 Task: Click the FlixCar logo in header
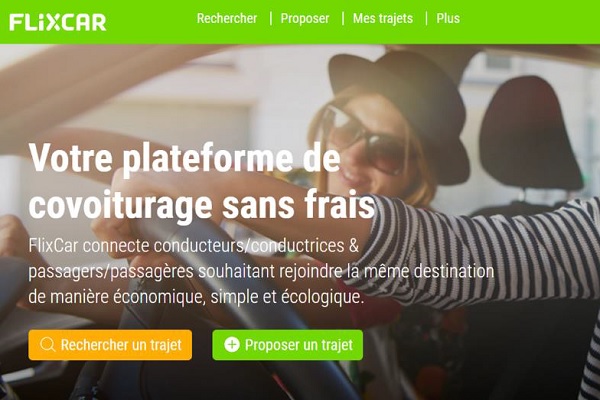(x=57, y=22)
